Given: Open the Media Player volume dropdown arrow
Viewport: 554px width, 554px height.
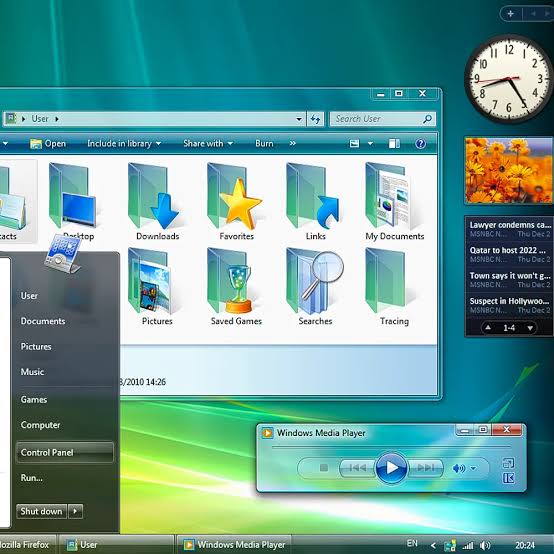Looking at the screenshot, I should coord(473,468).
